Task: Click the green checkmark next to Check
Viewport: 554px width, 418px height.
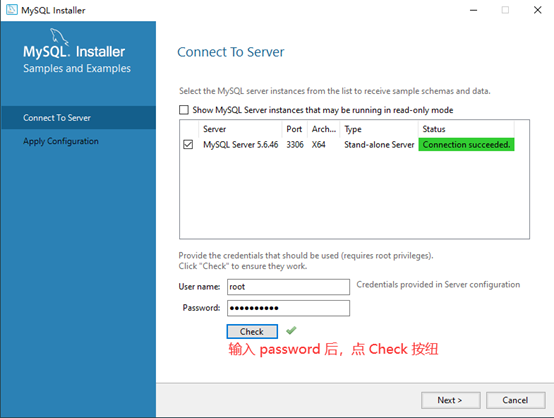Action: coord(291,330)
